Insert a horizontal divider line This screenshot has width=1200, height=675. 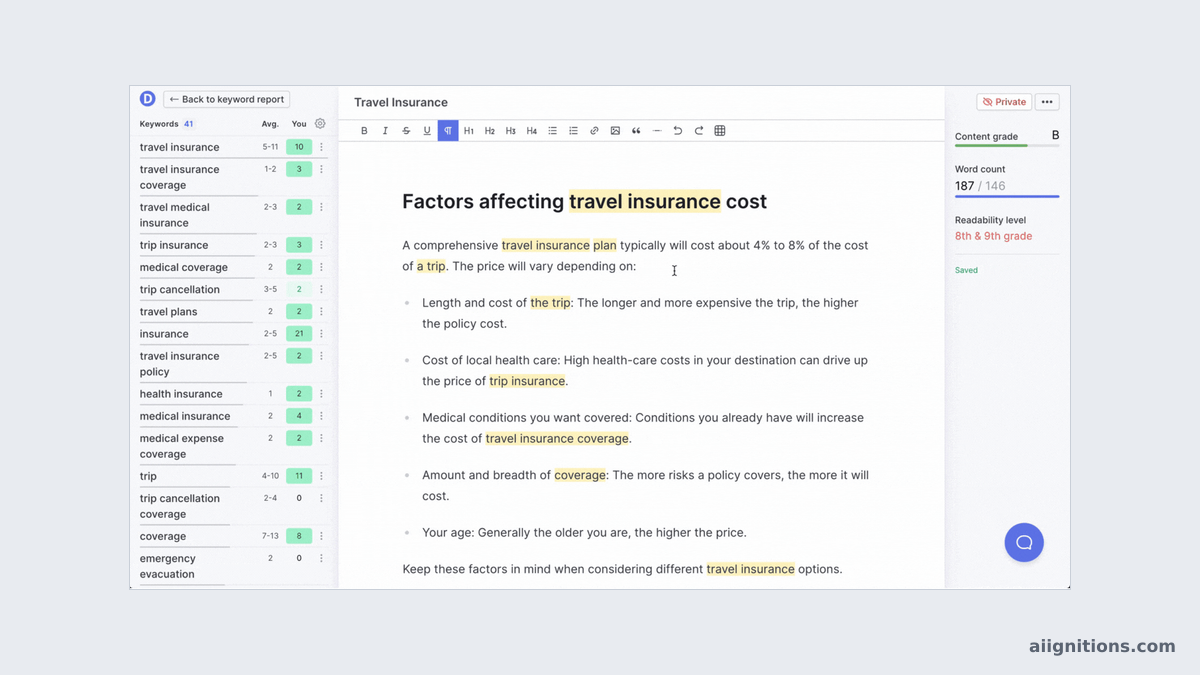pyautogui.click(x=657, y=131)
